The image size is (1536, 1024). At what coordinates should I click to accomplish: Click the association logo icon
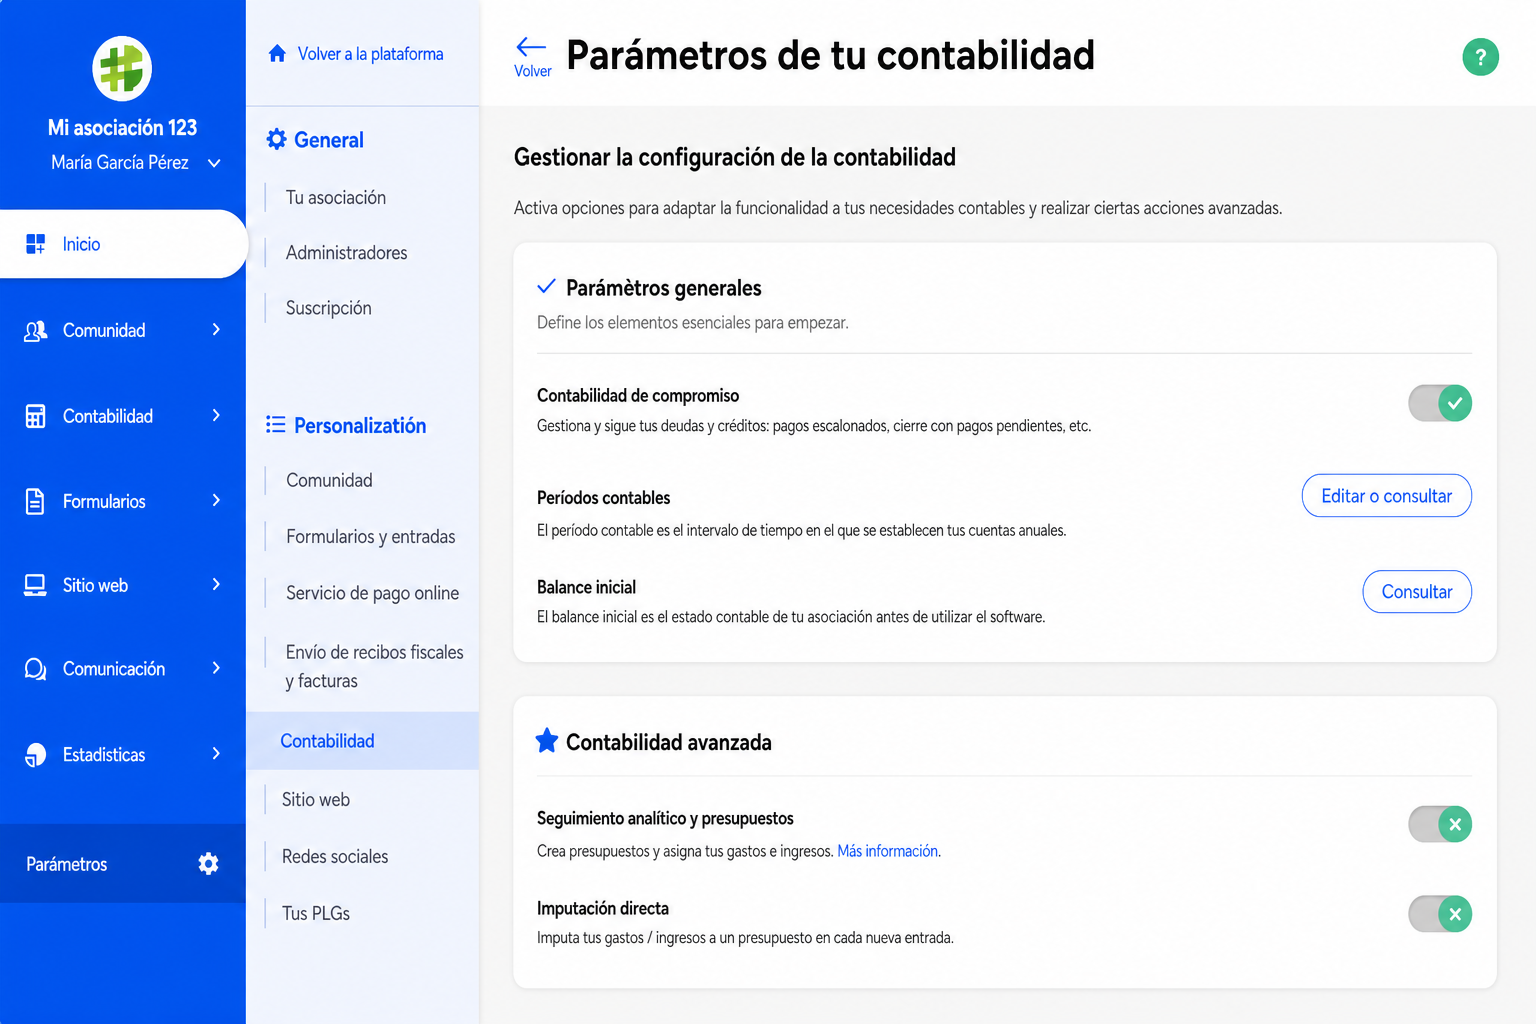(x=122, y=69)
